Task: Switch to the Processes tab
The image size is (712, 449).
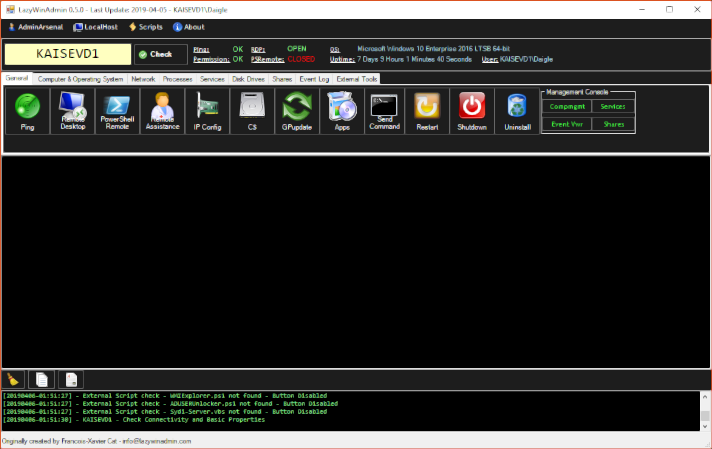Action: pyautogui.click(x=178, y=79)
